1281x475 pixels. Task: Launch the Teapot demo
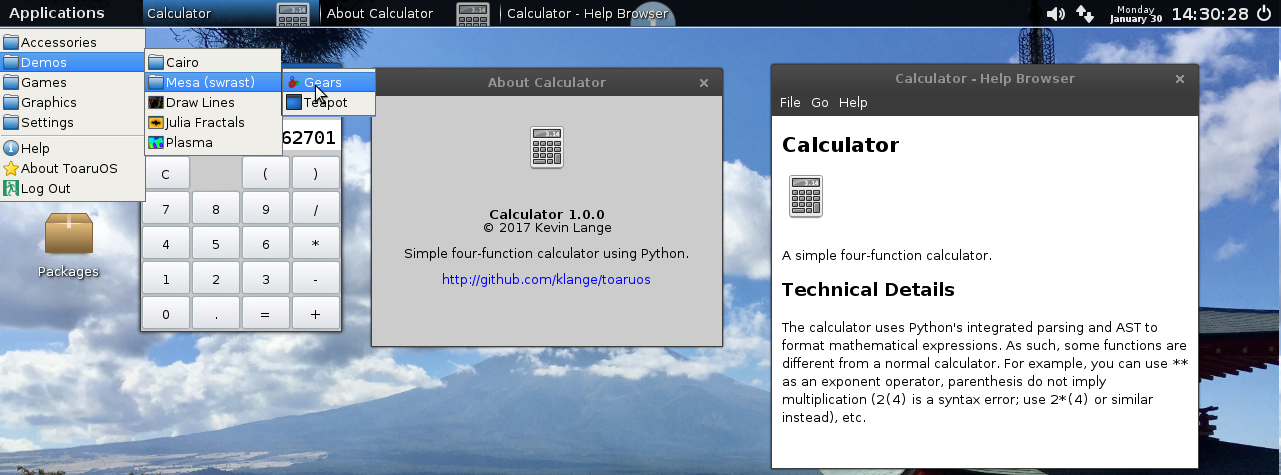(x=329, y=102)
